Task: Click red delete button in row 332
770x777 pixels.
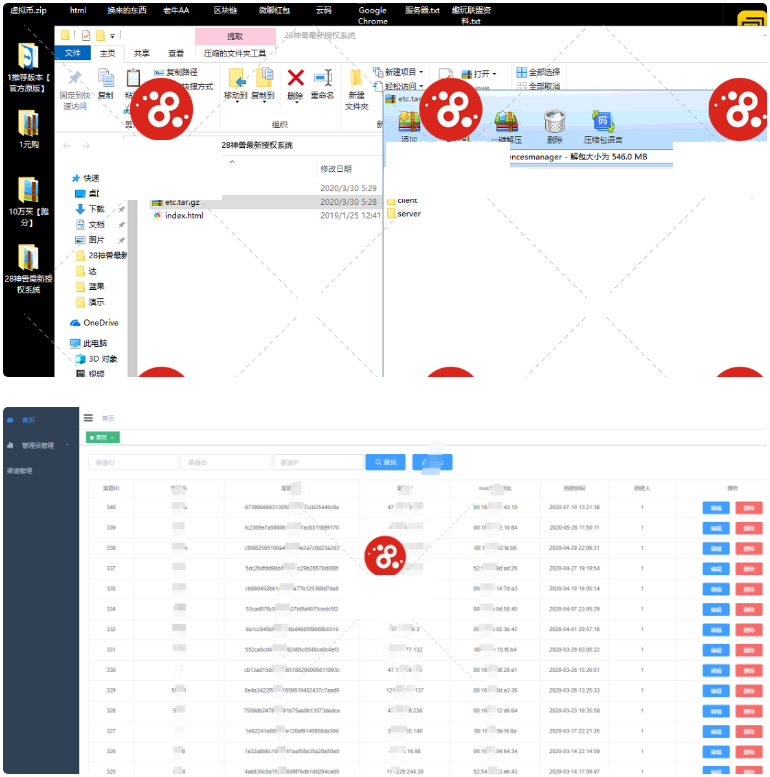Action: pos(749,629)
